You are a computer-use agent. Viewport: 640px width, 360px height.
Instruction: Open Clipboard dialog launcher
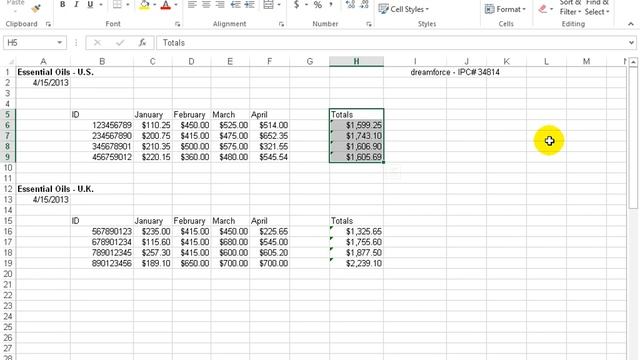(48, 24)
